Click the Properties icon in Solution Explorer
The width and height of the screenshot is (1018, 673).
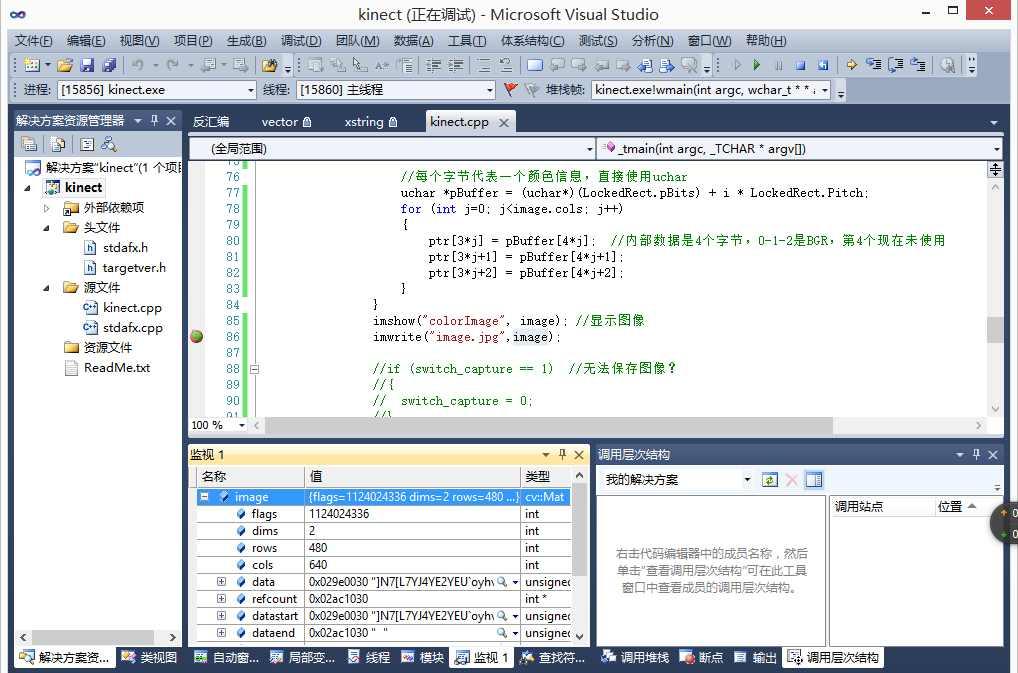click(x=29, y=144)
